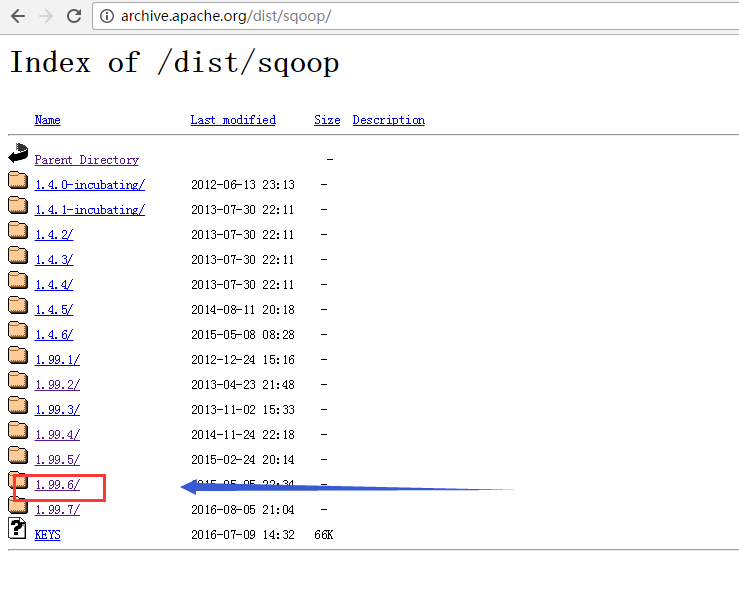739x592 pixels.
Task: Click folder icon beside 1.99.4
Action: coord(18,429)
